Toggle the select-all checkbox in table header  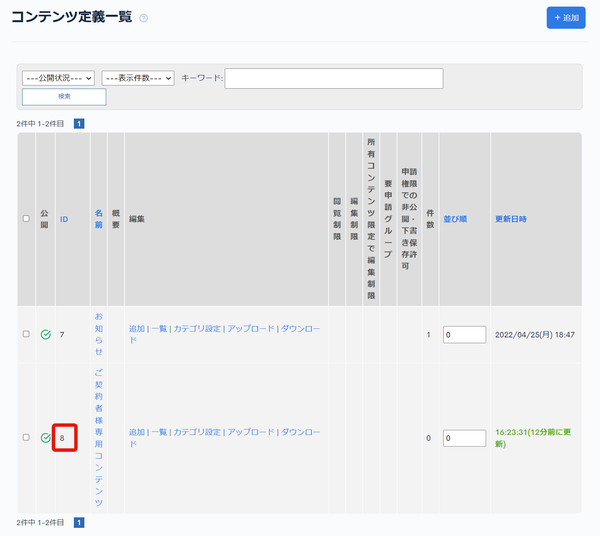[26, 219]
